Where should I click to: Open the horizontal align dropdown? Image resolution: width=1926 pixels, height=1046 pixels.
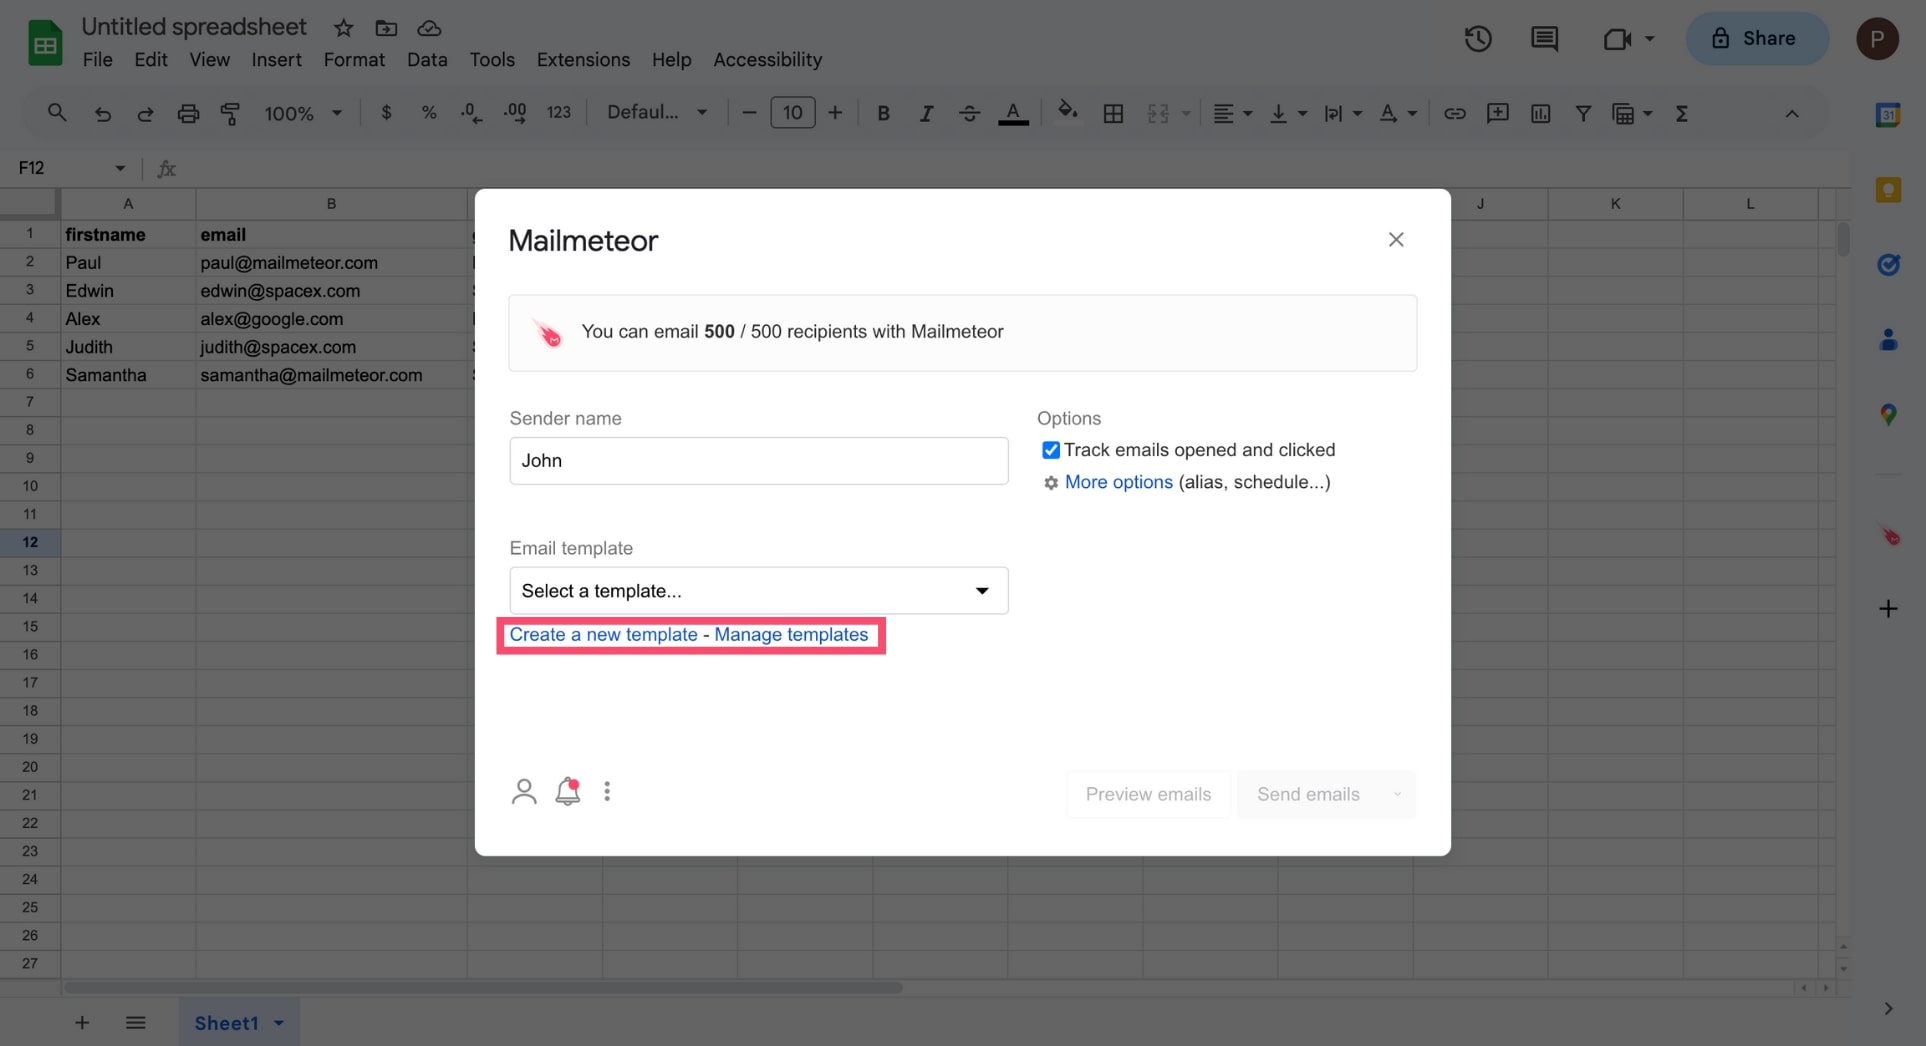1232,114
